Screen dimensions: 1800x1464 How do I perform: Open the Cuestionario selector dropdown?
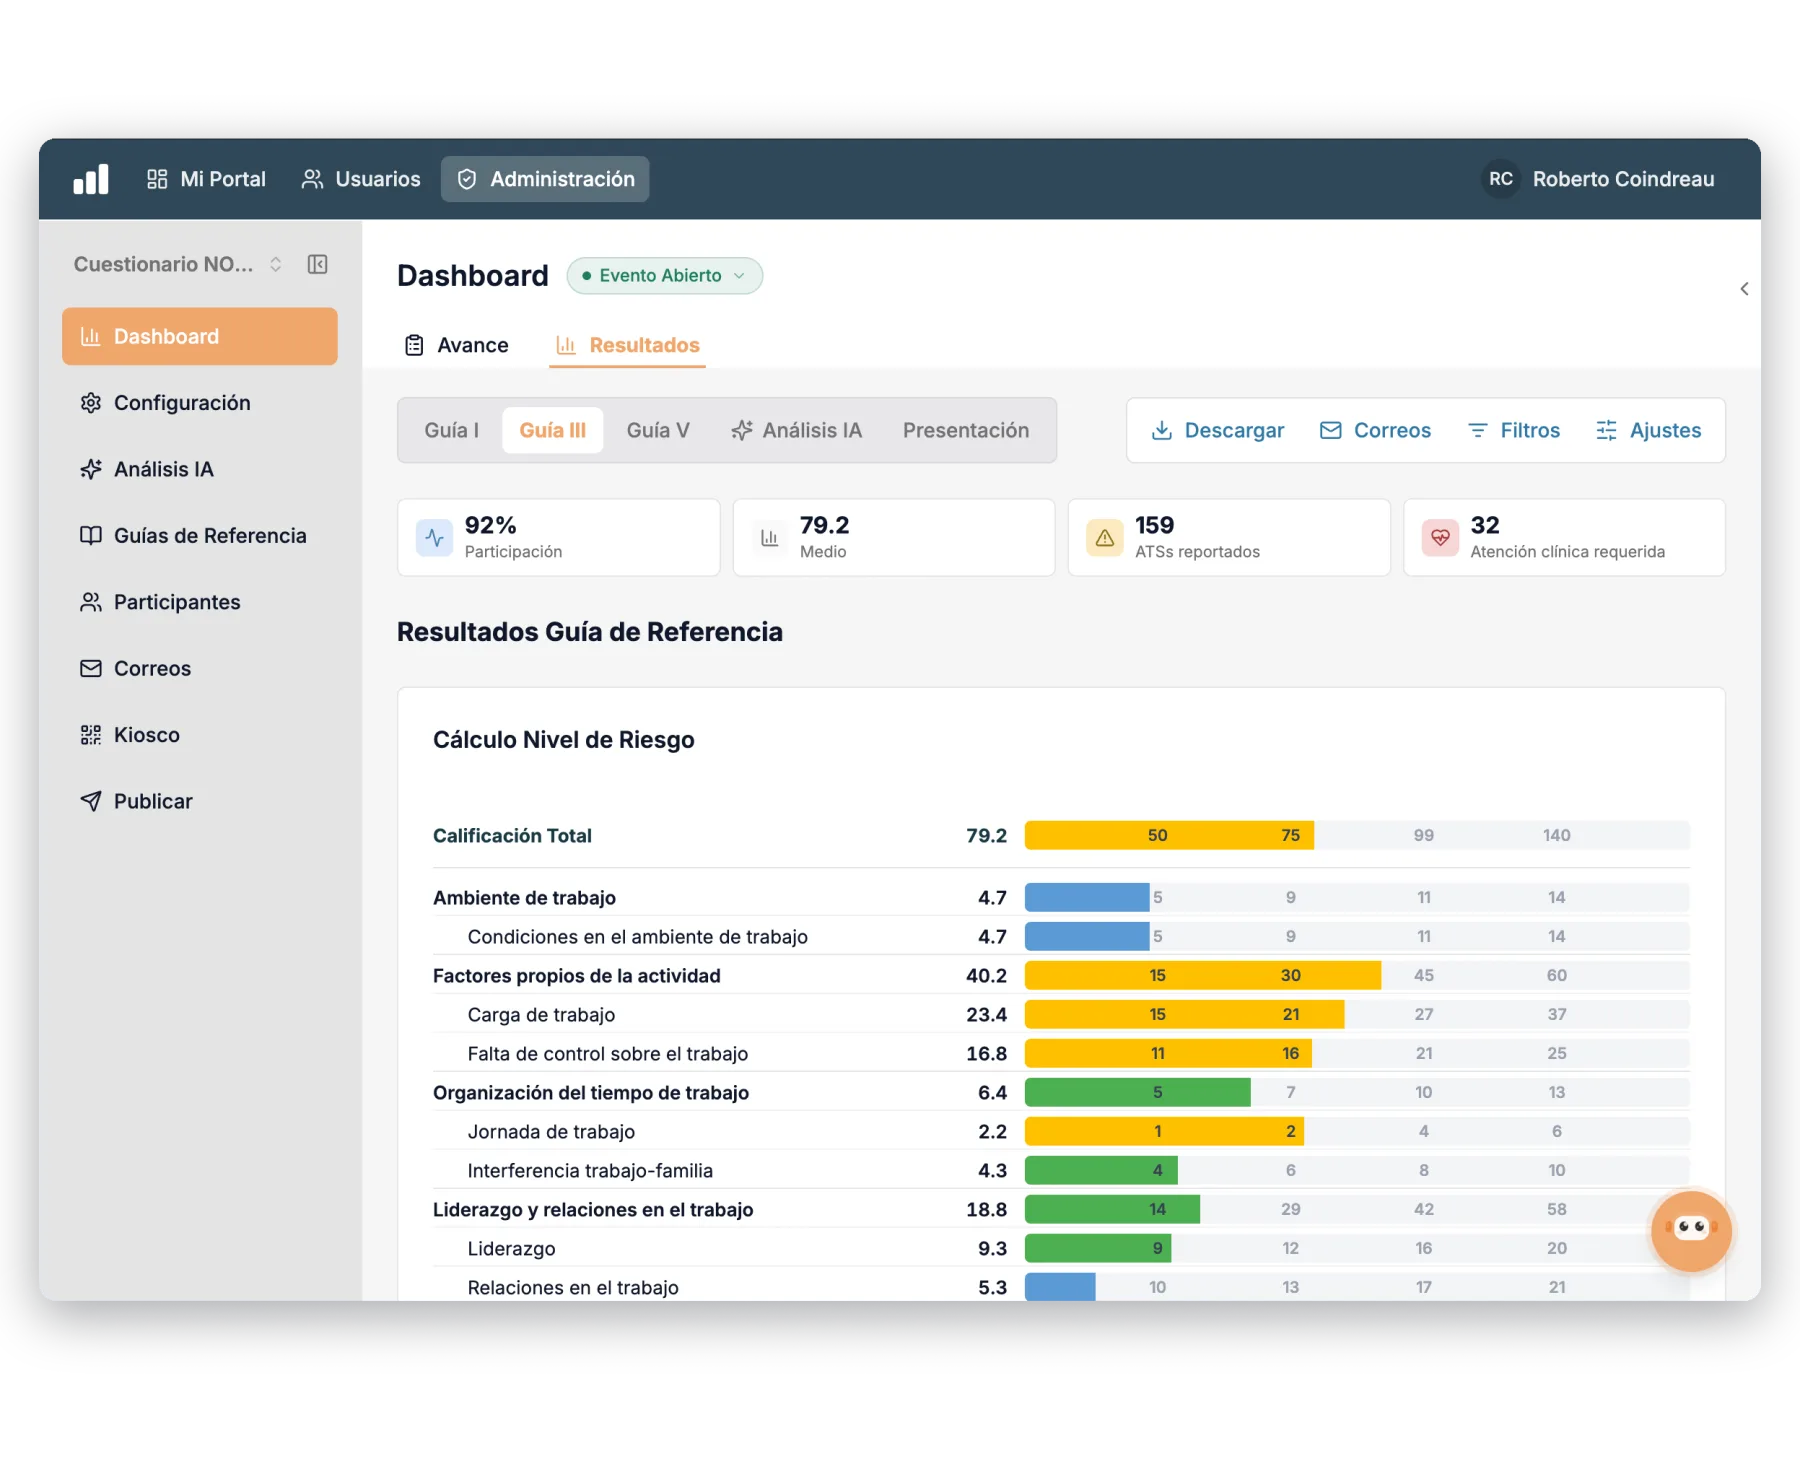pos(178,264)
